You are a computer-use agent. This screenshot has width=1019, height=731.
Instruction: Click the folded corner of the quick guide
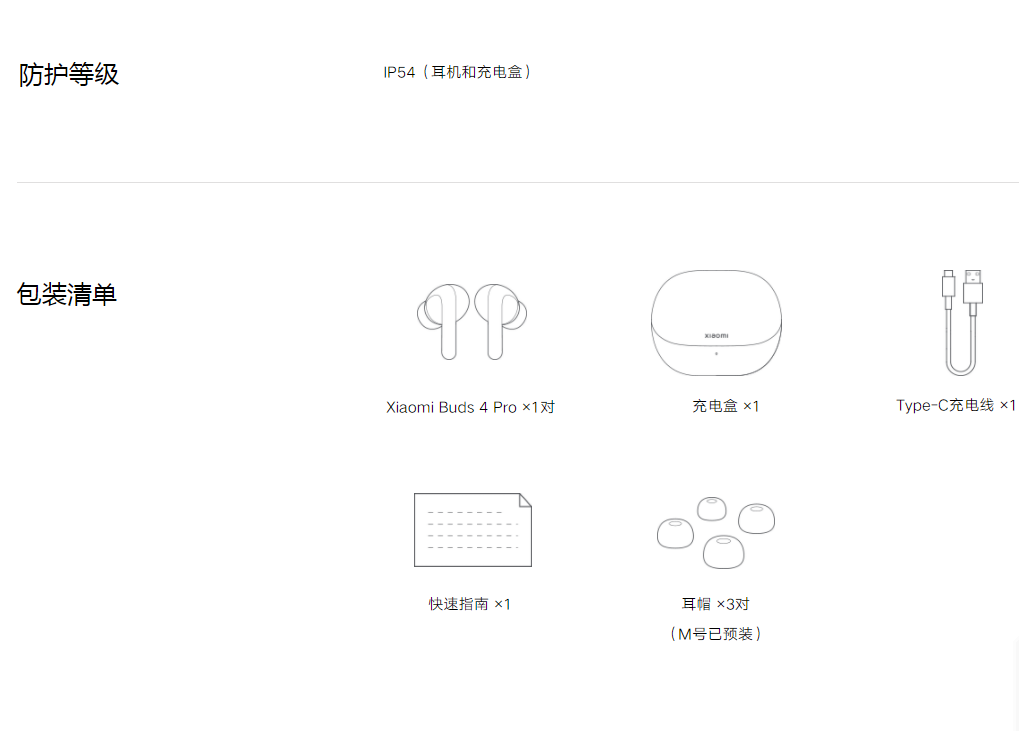pyautogui.click(x=524, y=500)
